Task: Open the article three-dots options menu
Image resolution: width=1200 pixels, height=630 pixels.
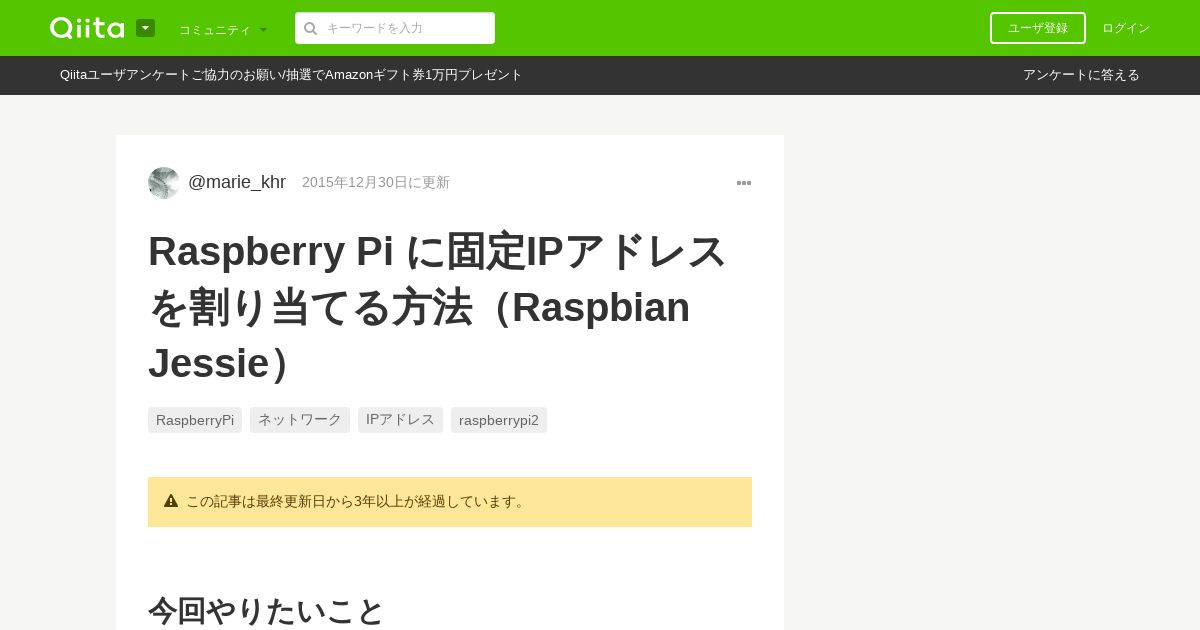Action: [x=744, y=183]
